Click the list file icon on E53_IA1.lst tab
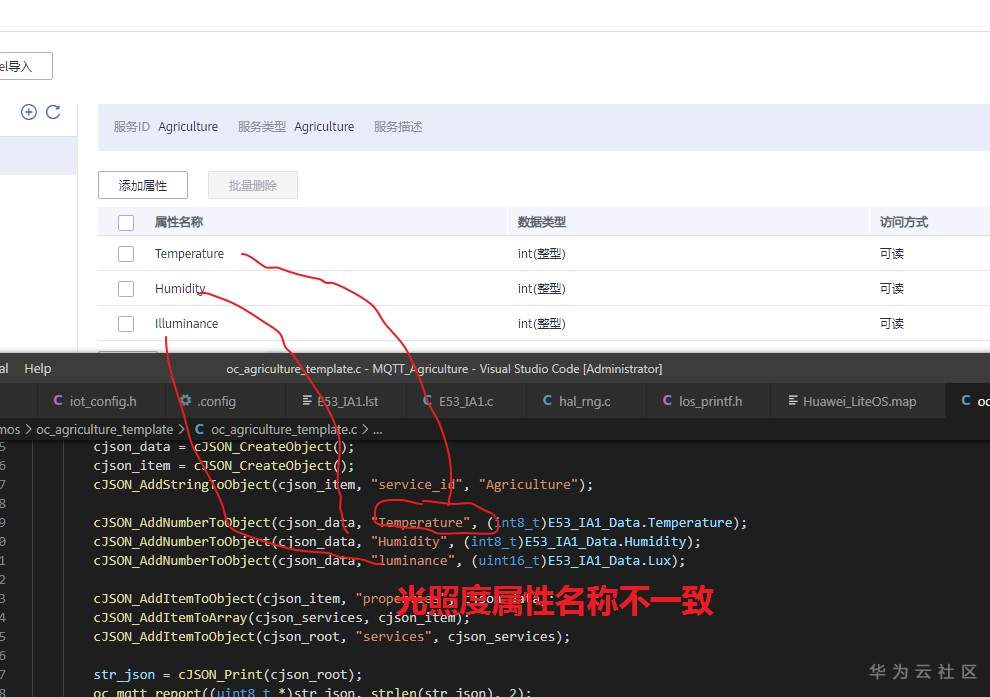This screenshot has height=697, width=990. tap(307, 400)
